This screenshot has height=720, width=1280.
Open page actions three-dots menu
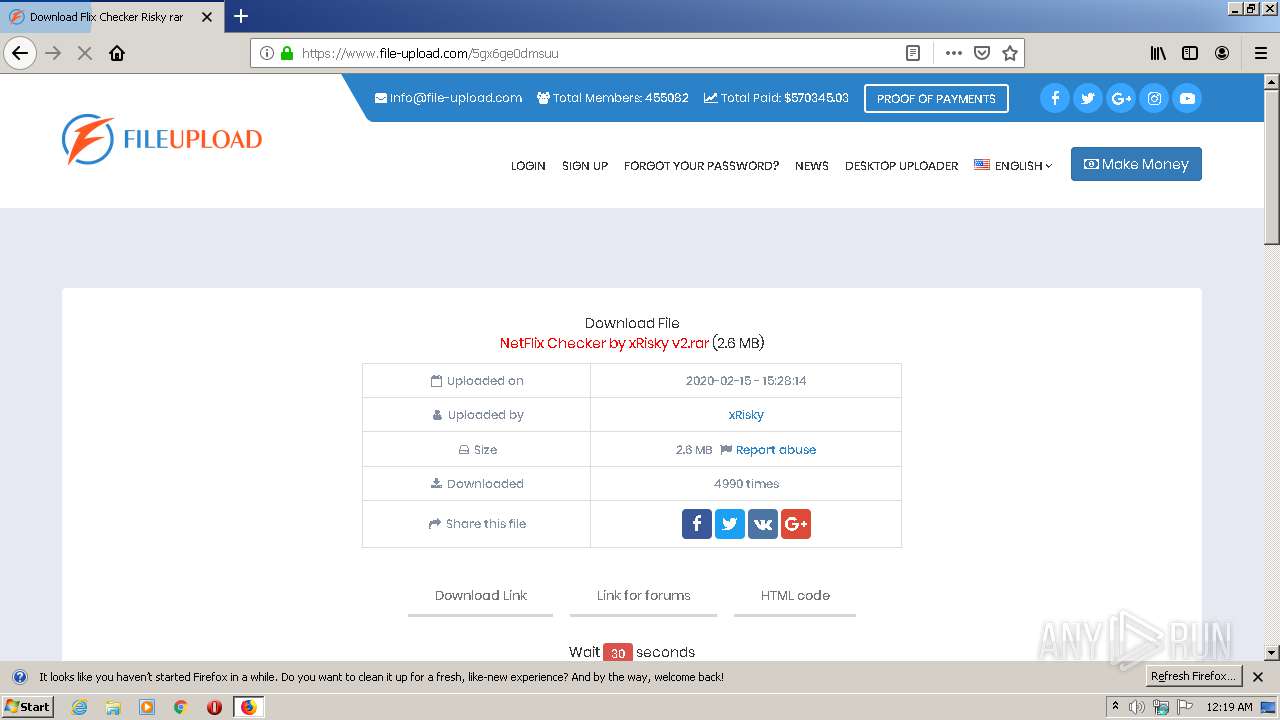953,53
